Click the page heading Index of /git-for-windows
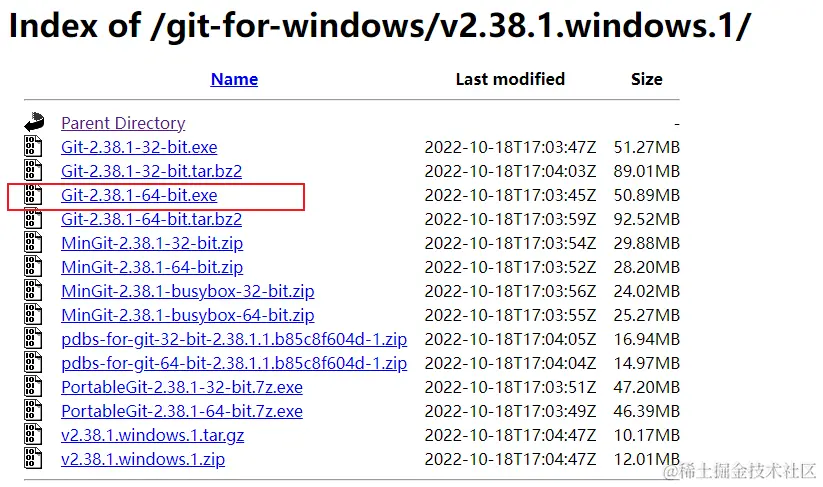Viewport: 823px width, 487px height. (x=379, y=25)
